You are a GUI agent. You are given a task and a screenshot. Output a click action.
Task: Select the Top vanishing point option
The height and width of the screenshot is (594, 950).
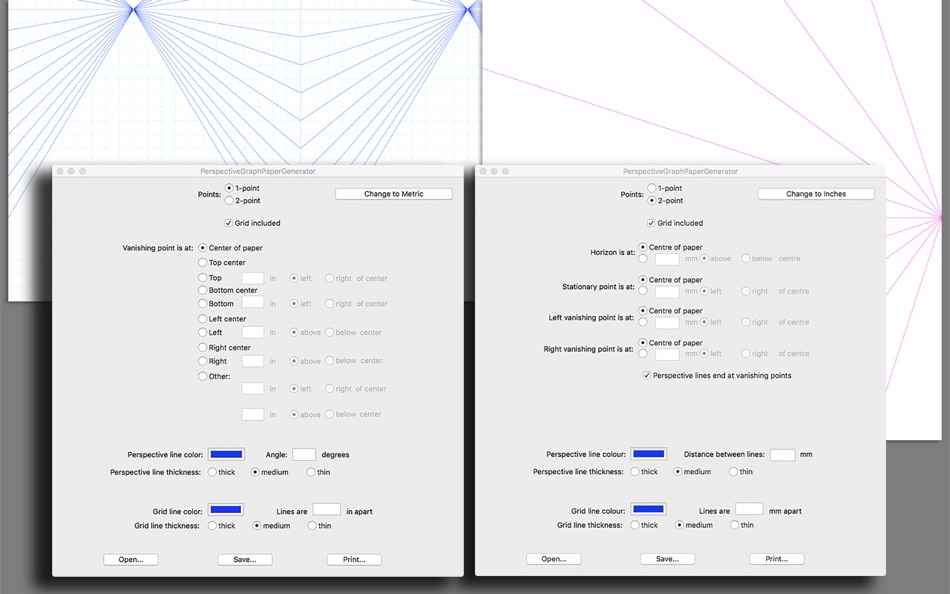pos(202,278)
